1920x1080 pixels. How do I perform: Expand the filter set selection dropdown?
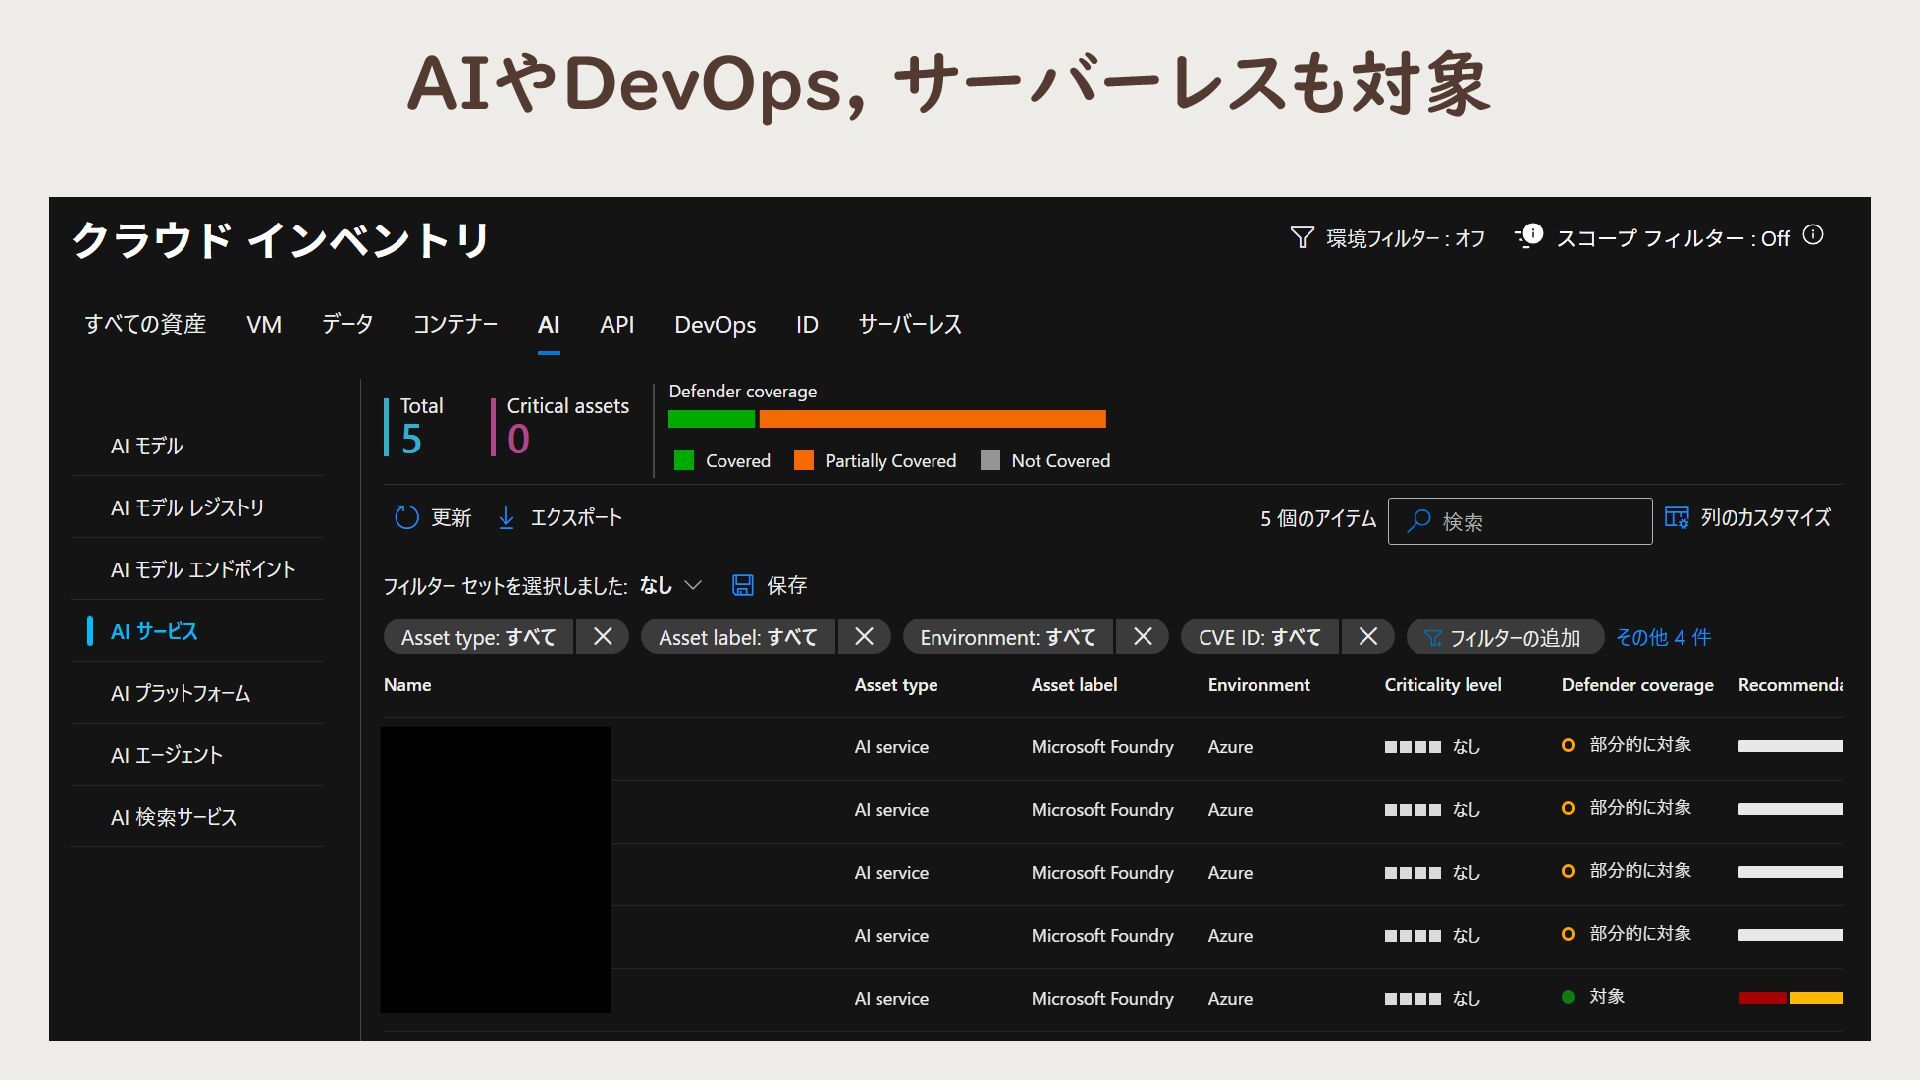pos(693,585)
